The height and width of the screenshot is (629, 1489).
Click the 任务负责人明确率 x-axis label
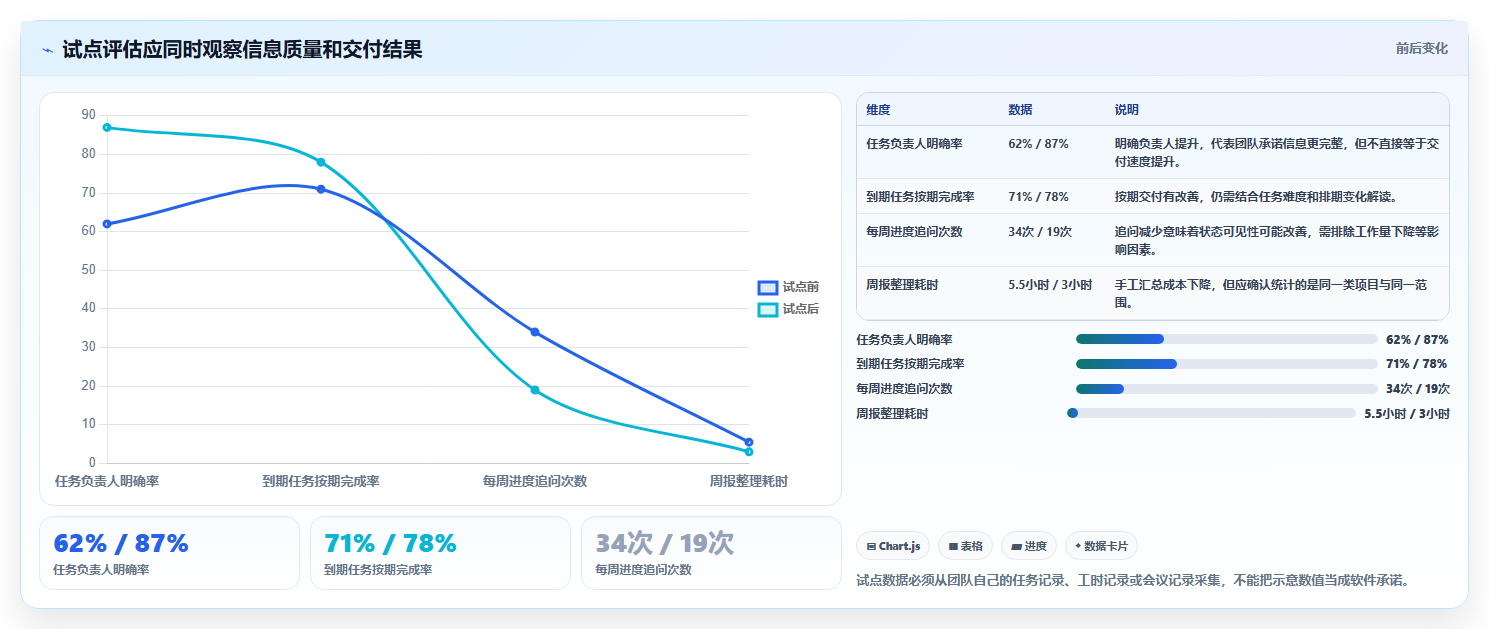(x=107, y=481)
